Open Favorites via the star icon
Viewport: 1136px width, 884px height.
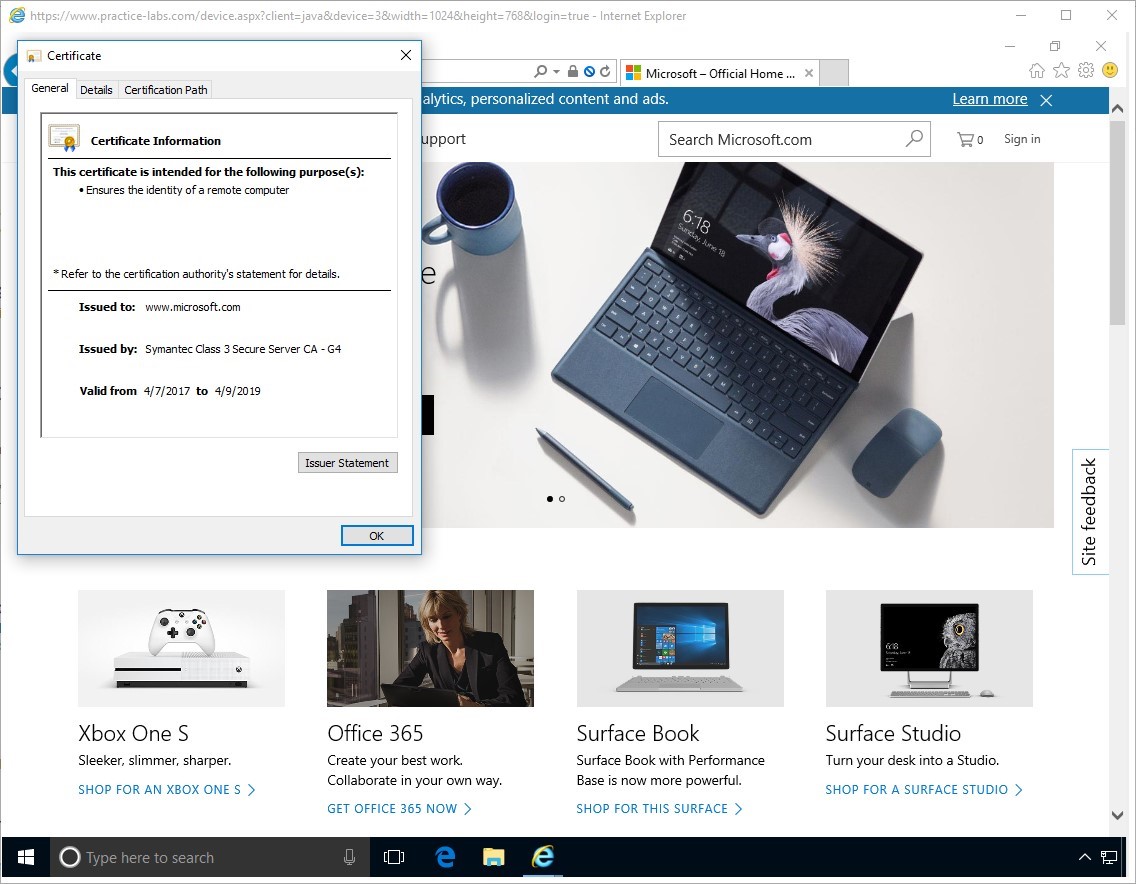point(1061,71)
